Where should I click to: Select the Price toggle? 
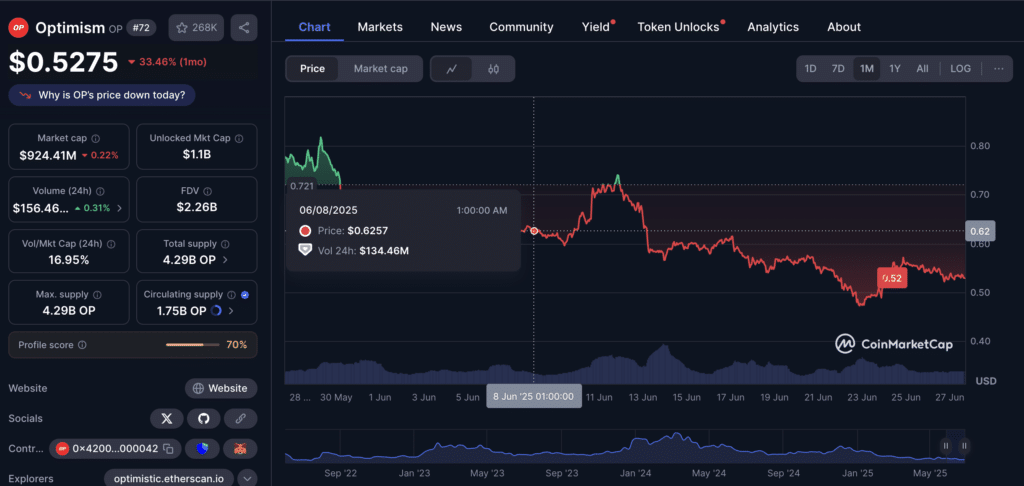pos(312,69)
